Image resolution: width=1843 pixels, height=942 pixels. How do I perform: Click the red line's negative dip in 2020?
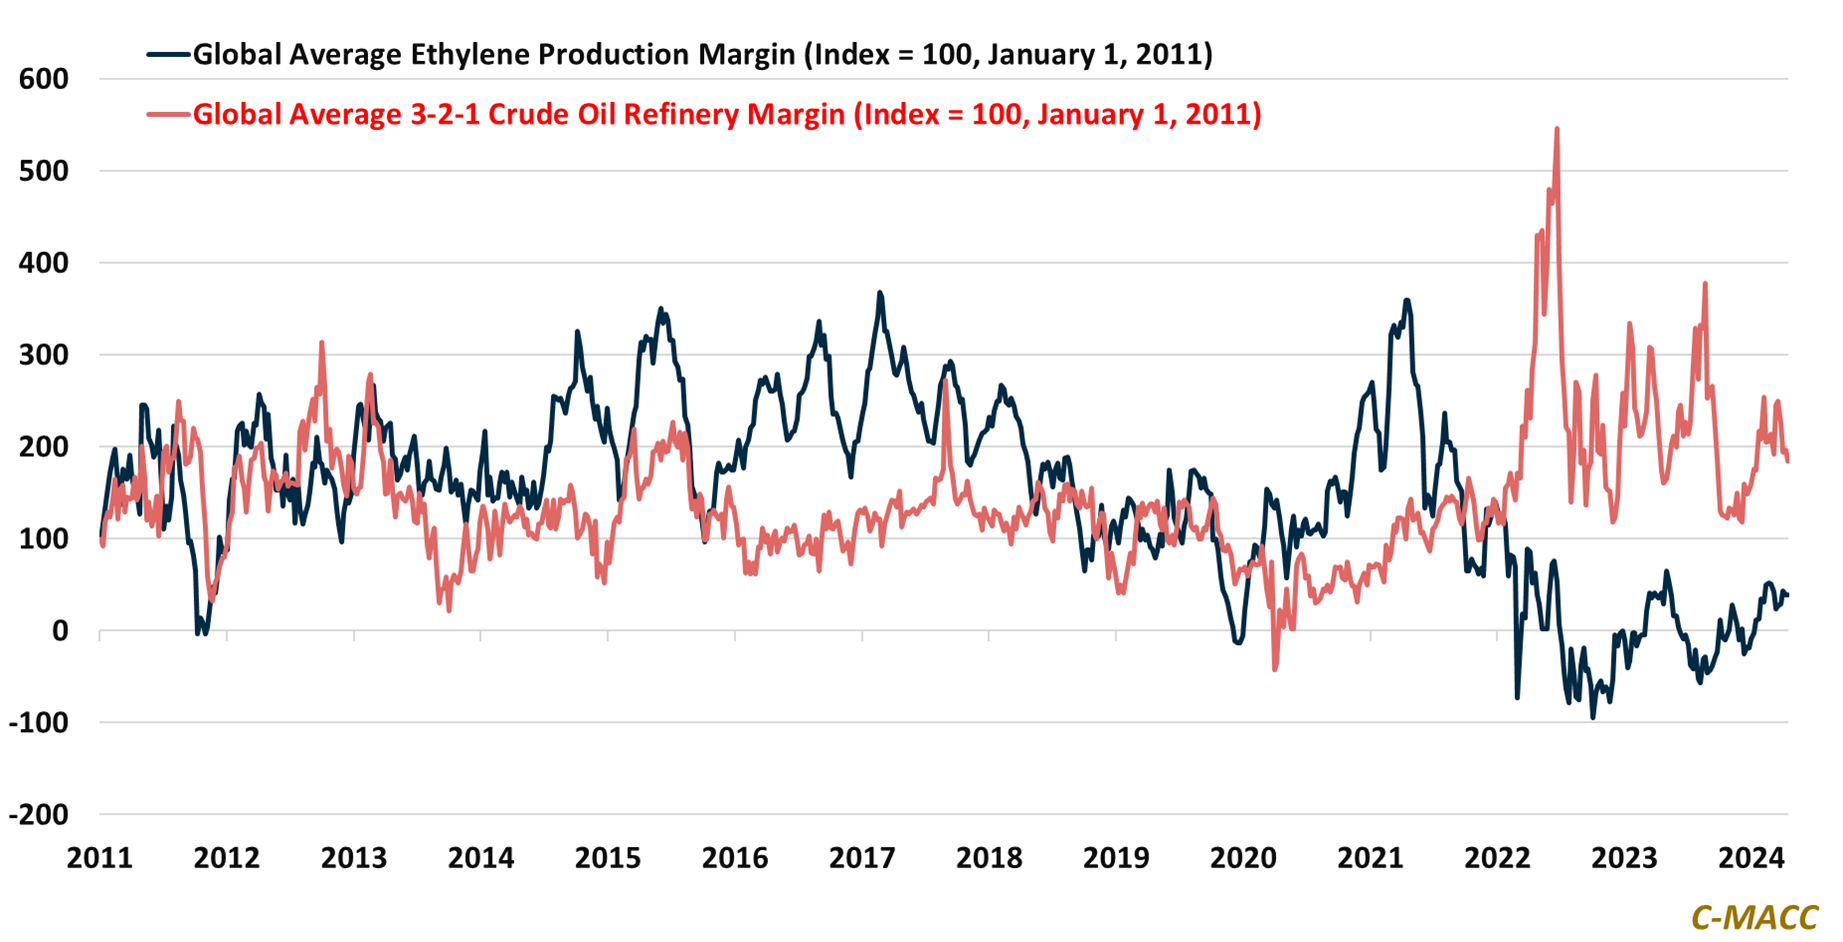(x=1275, y=668)
